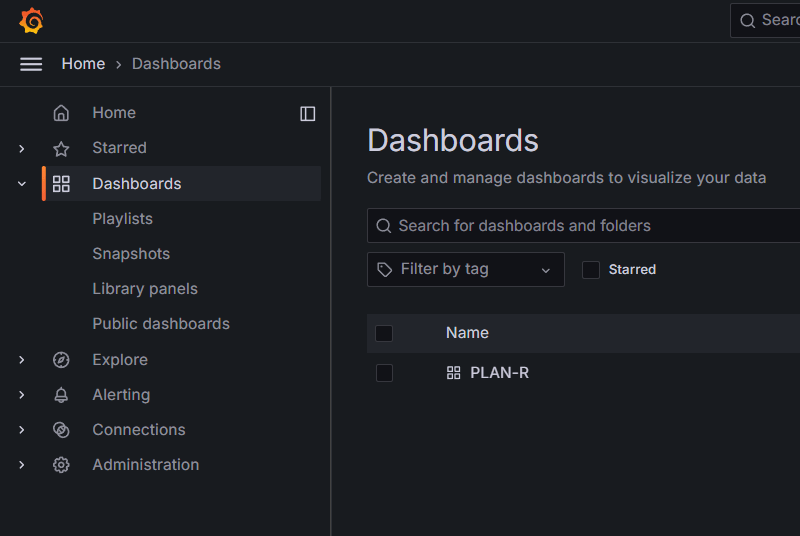Toggle the hamburger navigation menu
The width and height of the screenshot is (800, 536).
(x=31, y=64)
